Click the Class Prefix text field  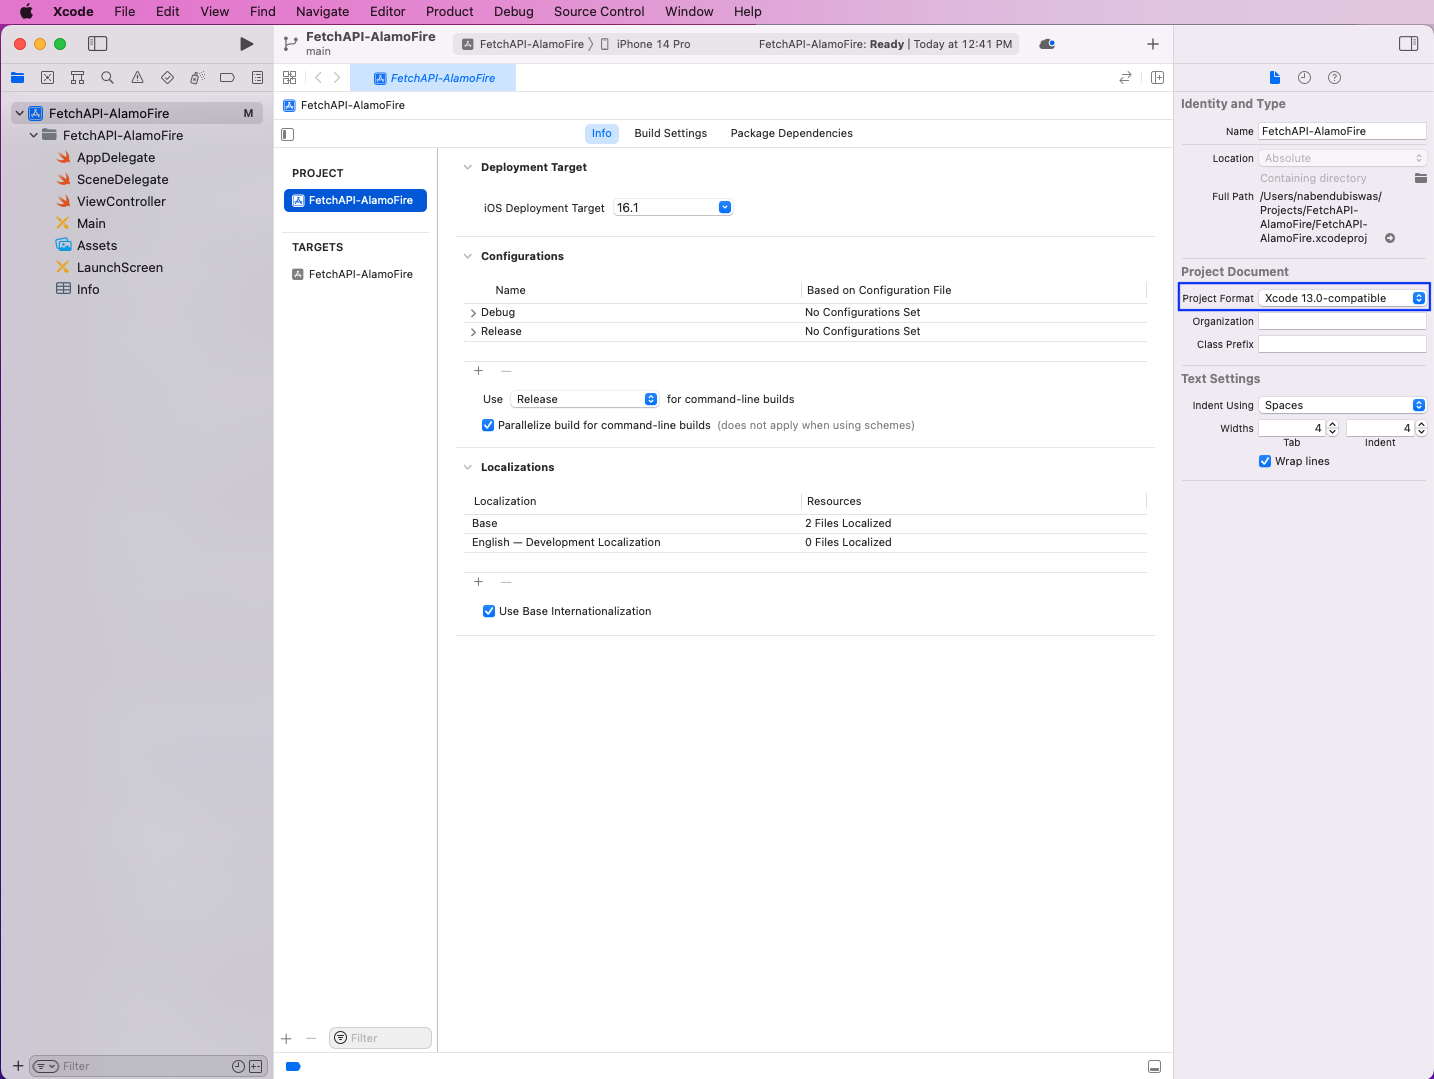(x=1342, y=344)
